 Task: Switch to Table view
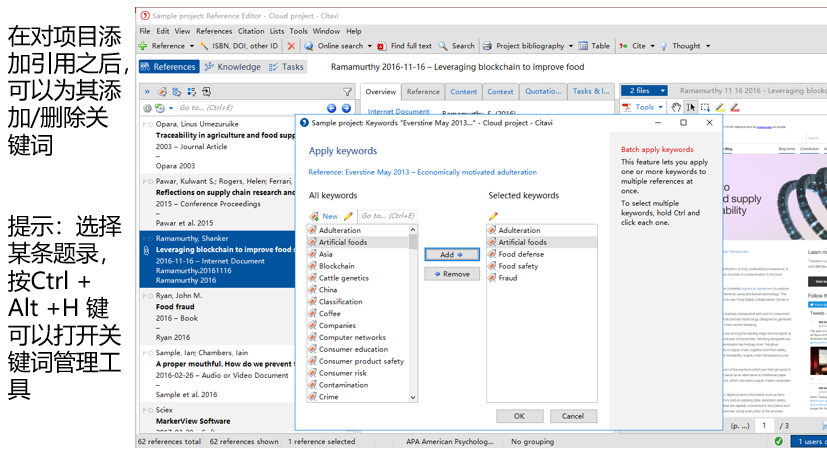[594, 46]
